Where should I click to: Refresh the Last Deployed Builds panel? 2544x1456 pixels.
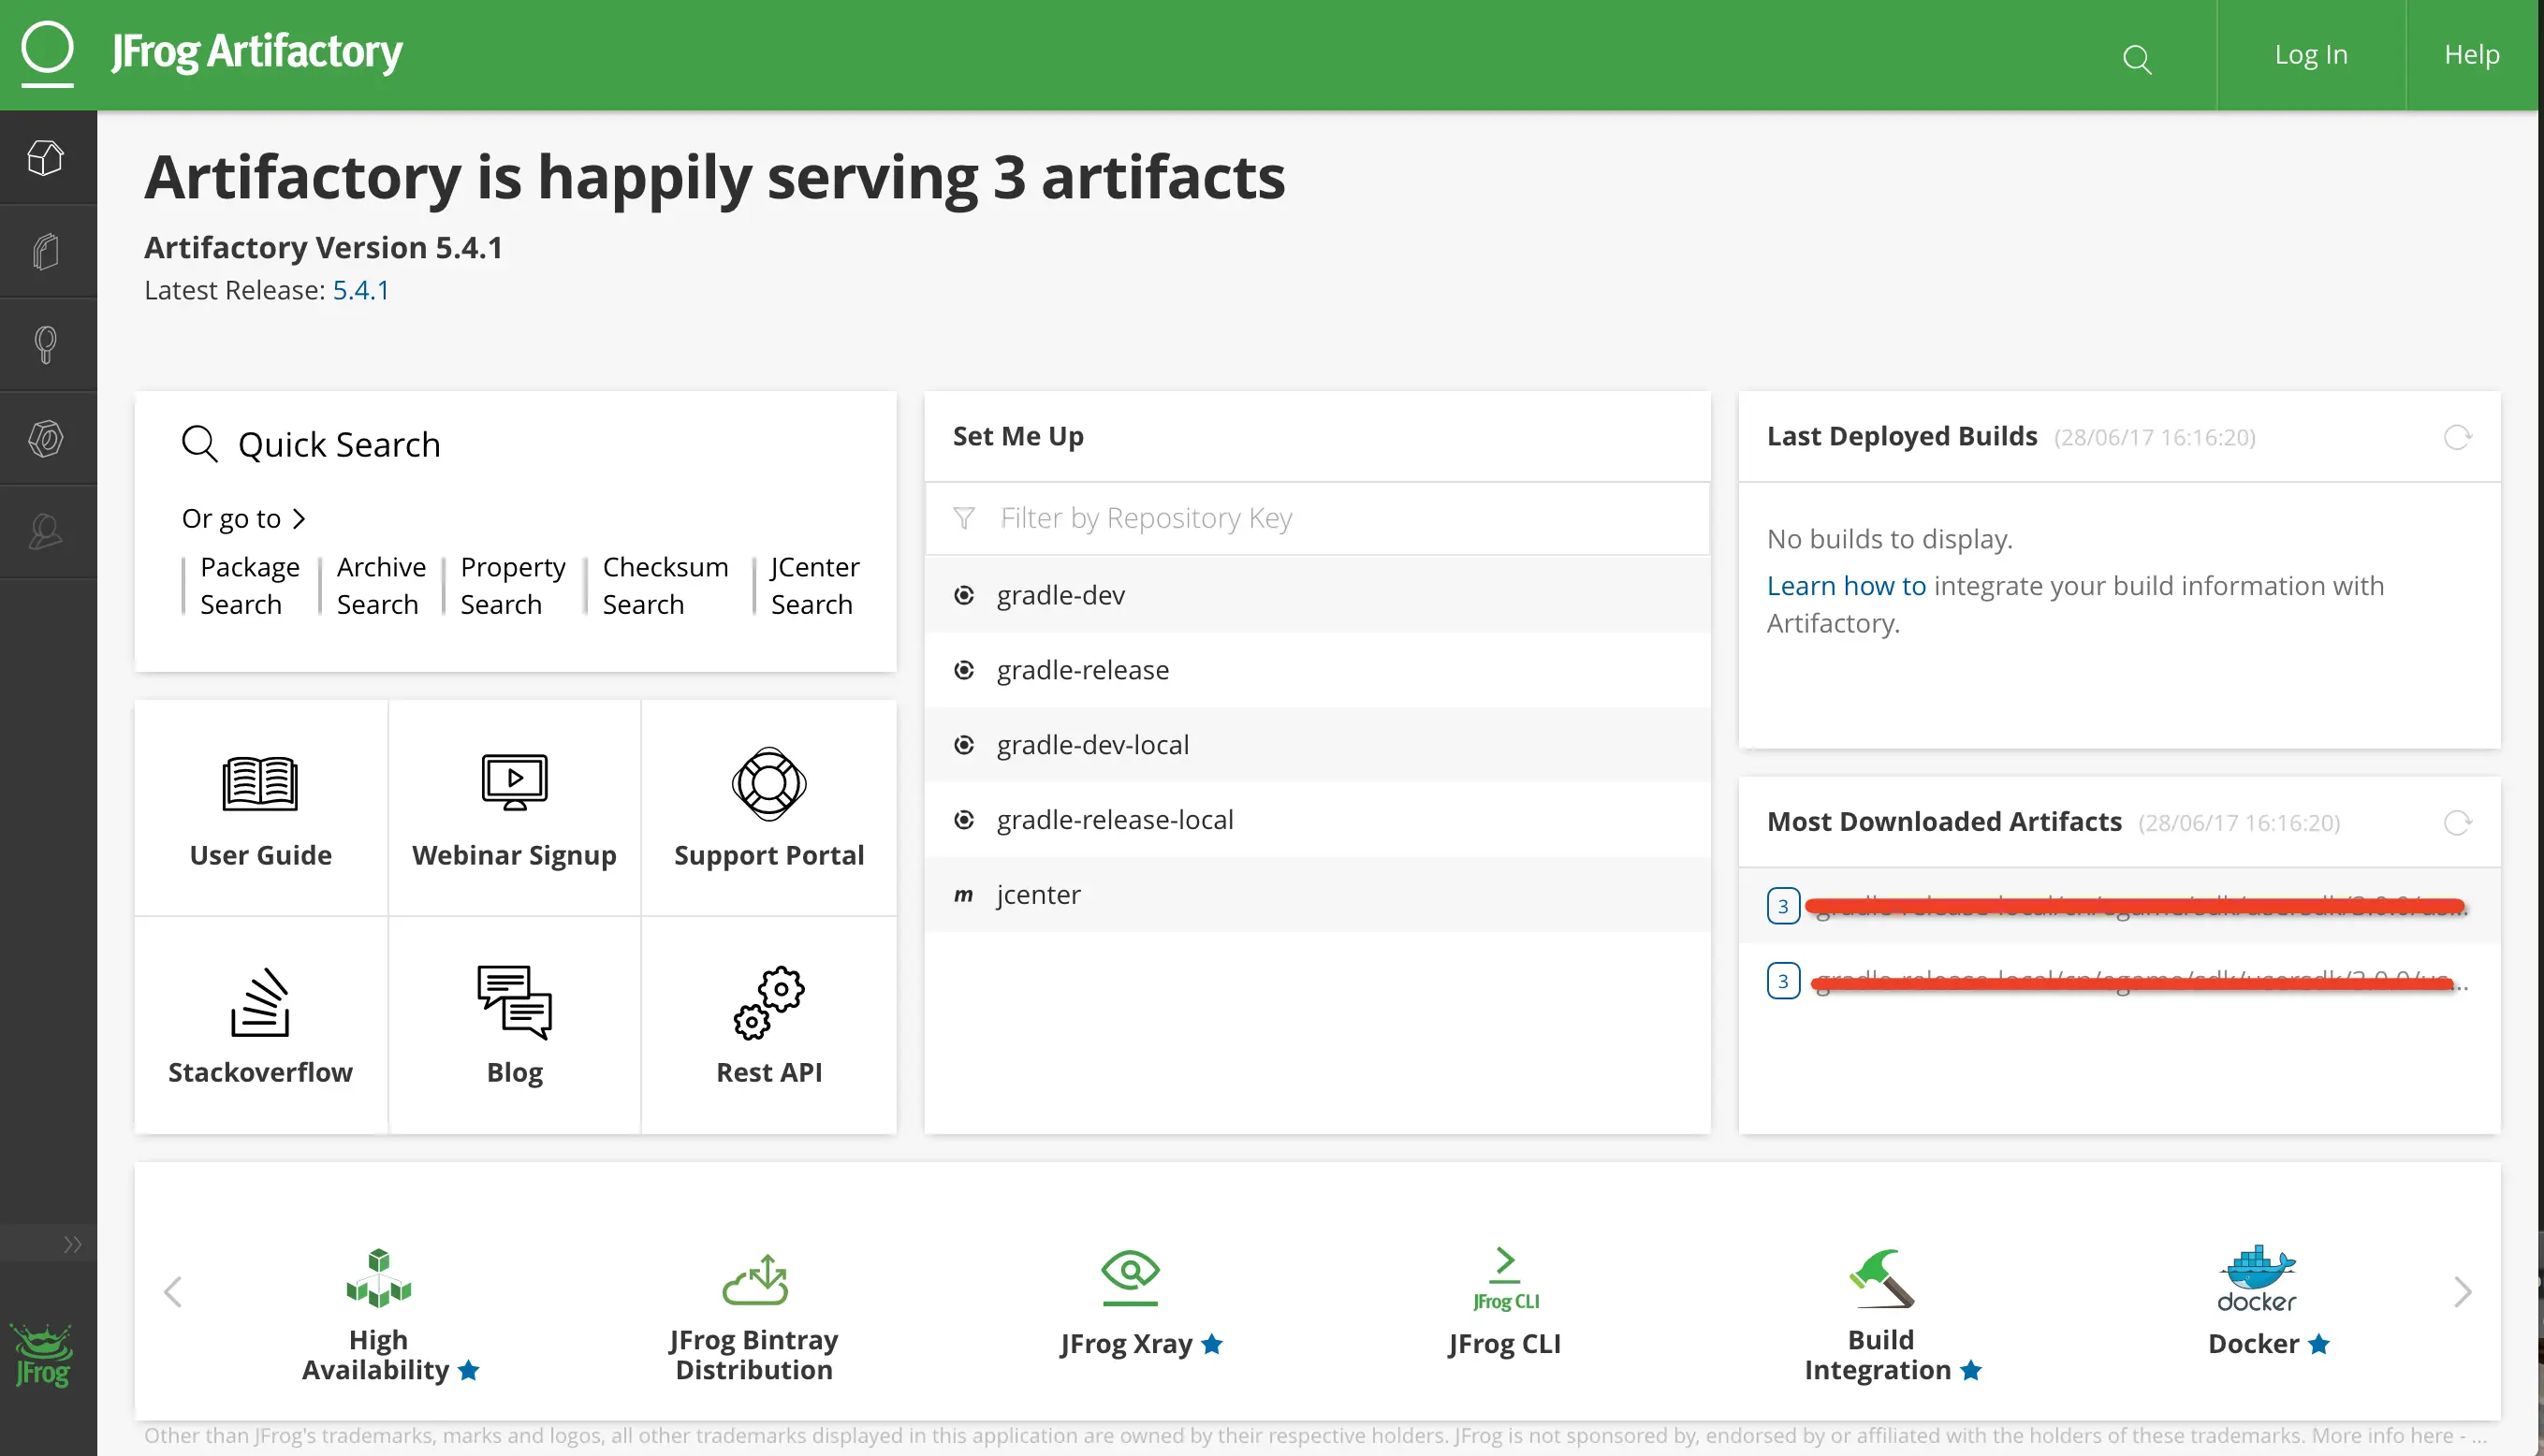click(2456, 437)
